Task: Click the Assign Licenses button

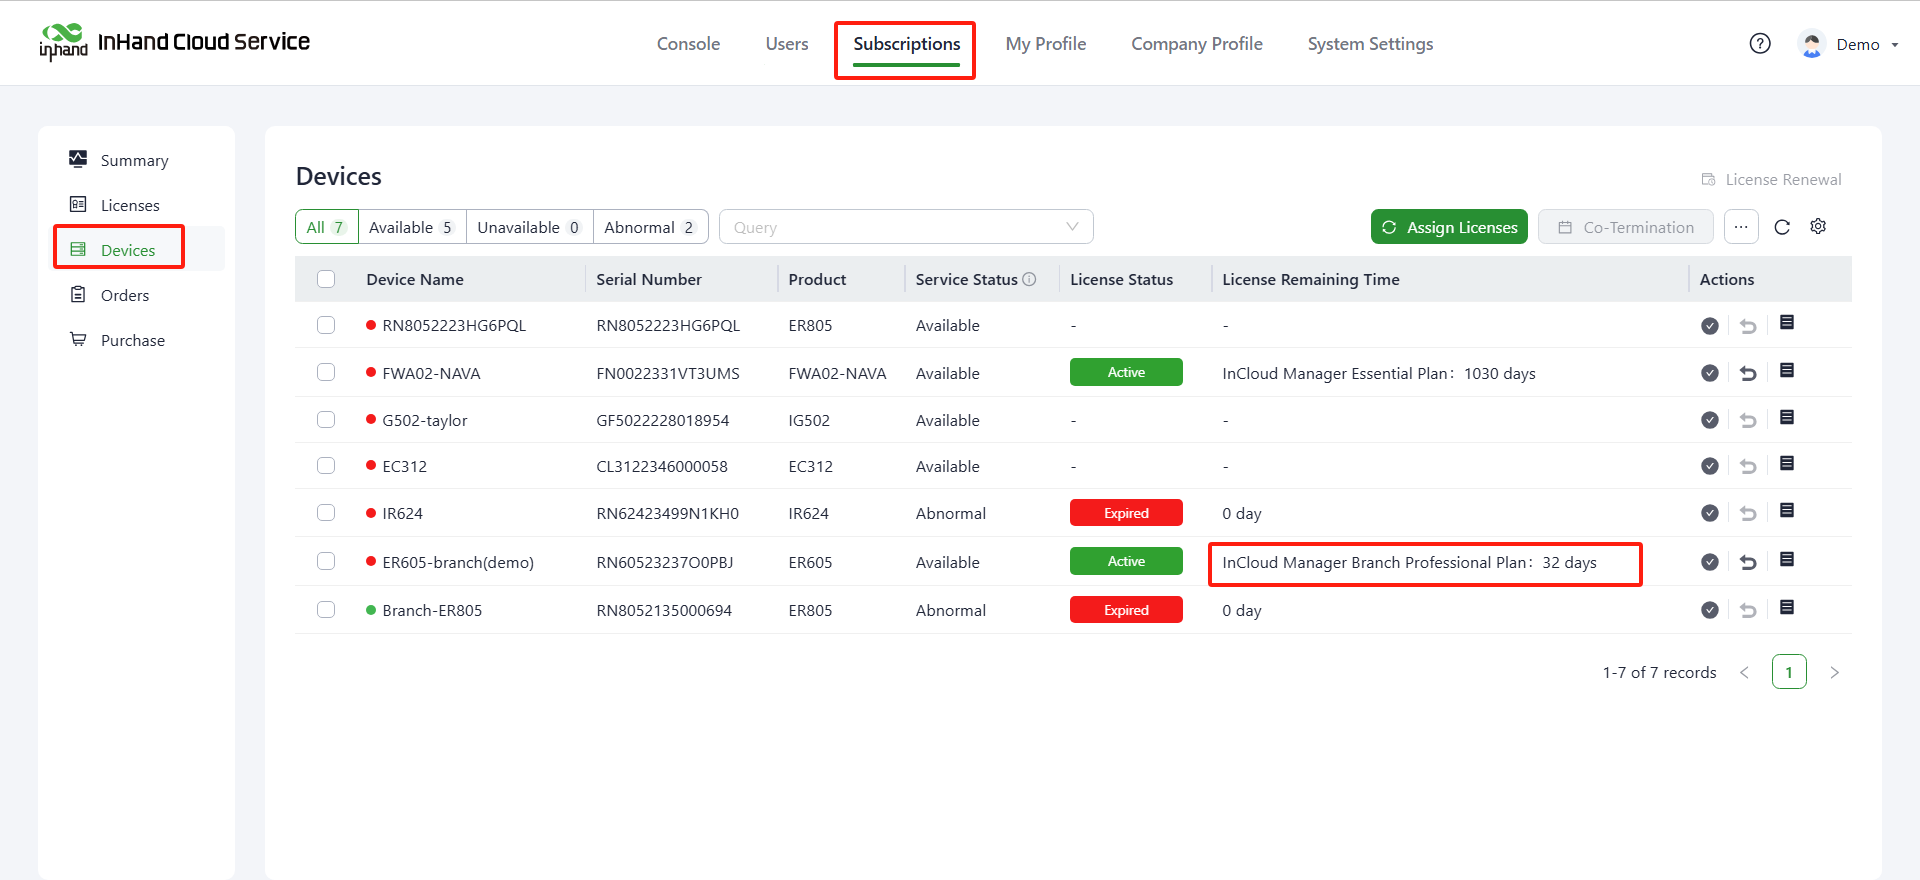Action: coord(1449,227)
